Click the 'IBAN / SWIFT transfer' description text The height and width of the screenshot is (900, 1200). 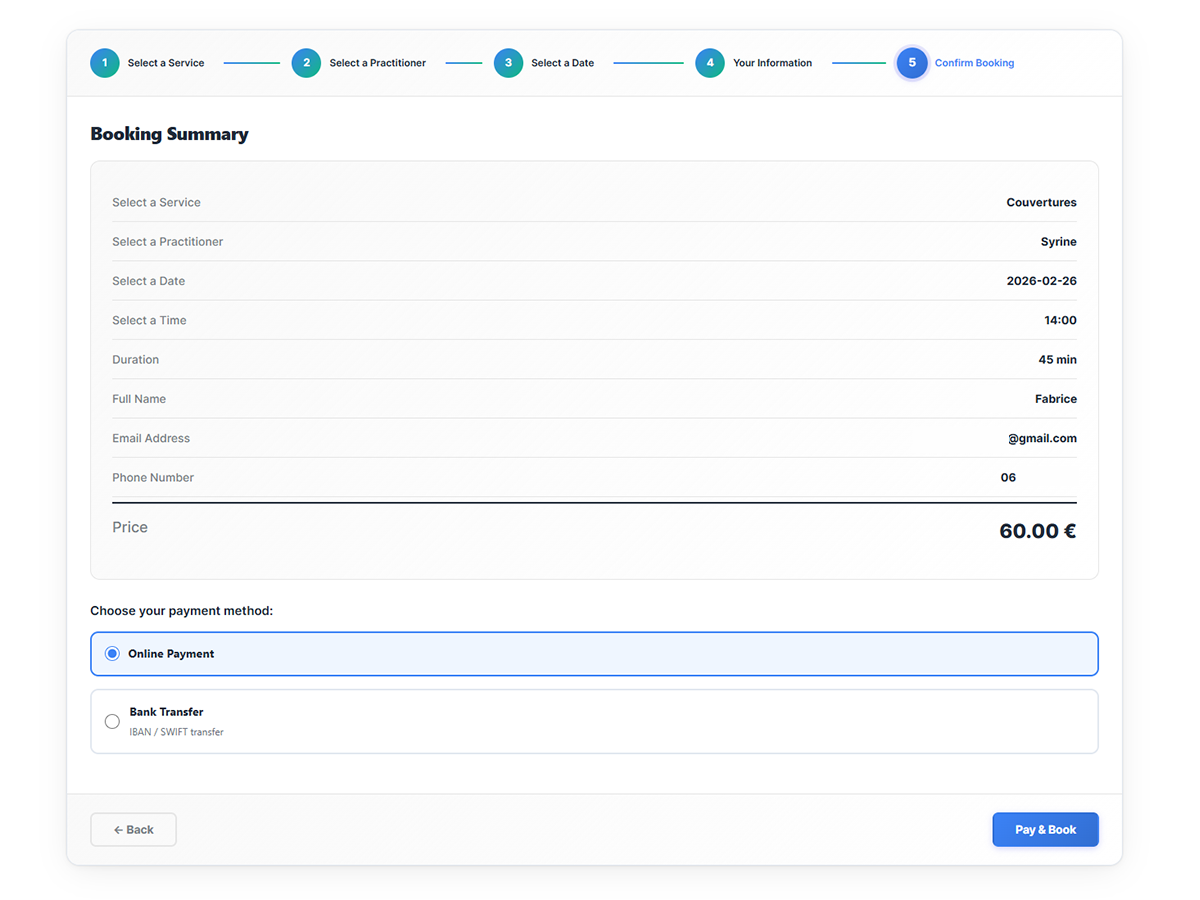176,732
